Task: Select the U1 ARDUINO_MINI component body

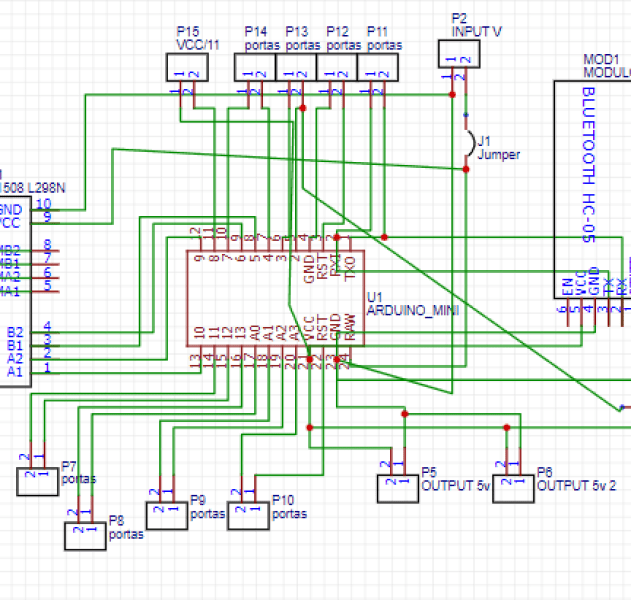Action: [x=276, y=298]
